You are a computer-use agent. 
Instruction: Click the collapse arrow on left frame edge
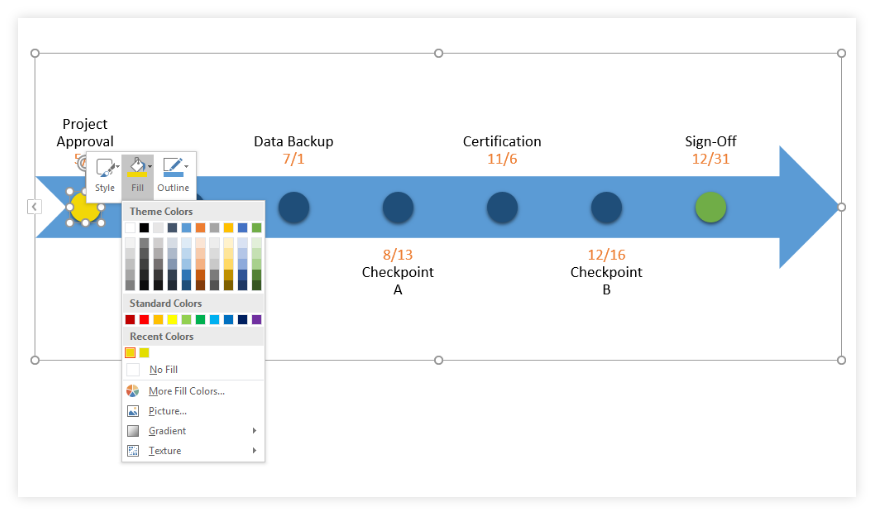coord(34,206)
